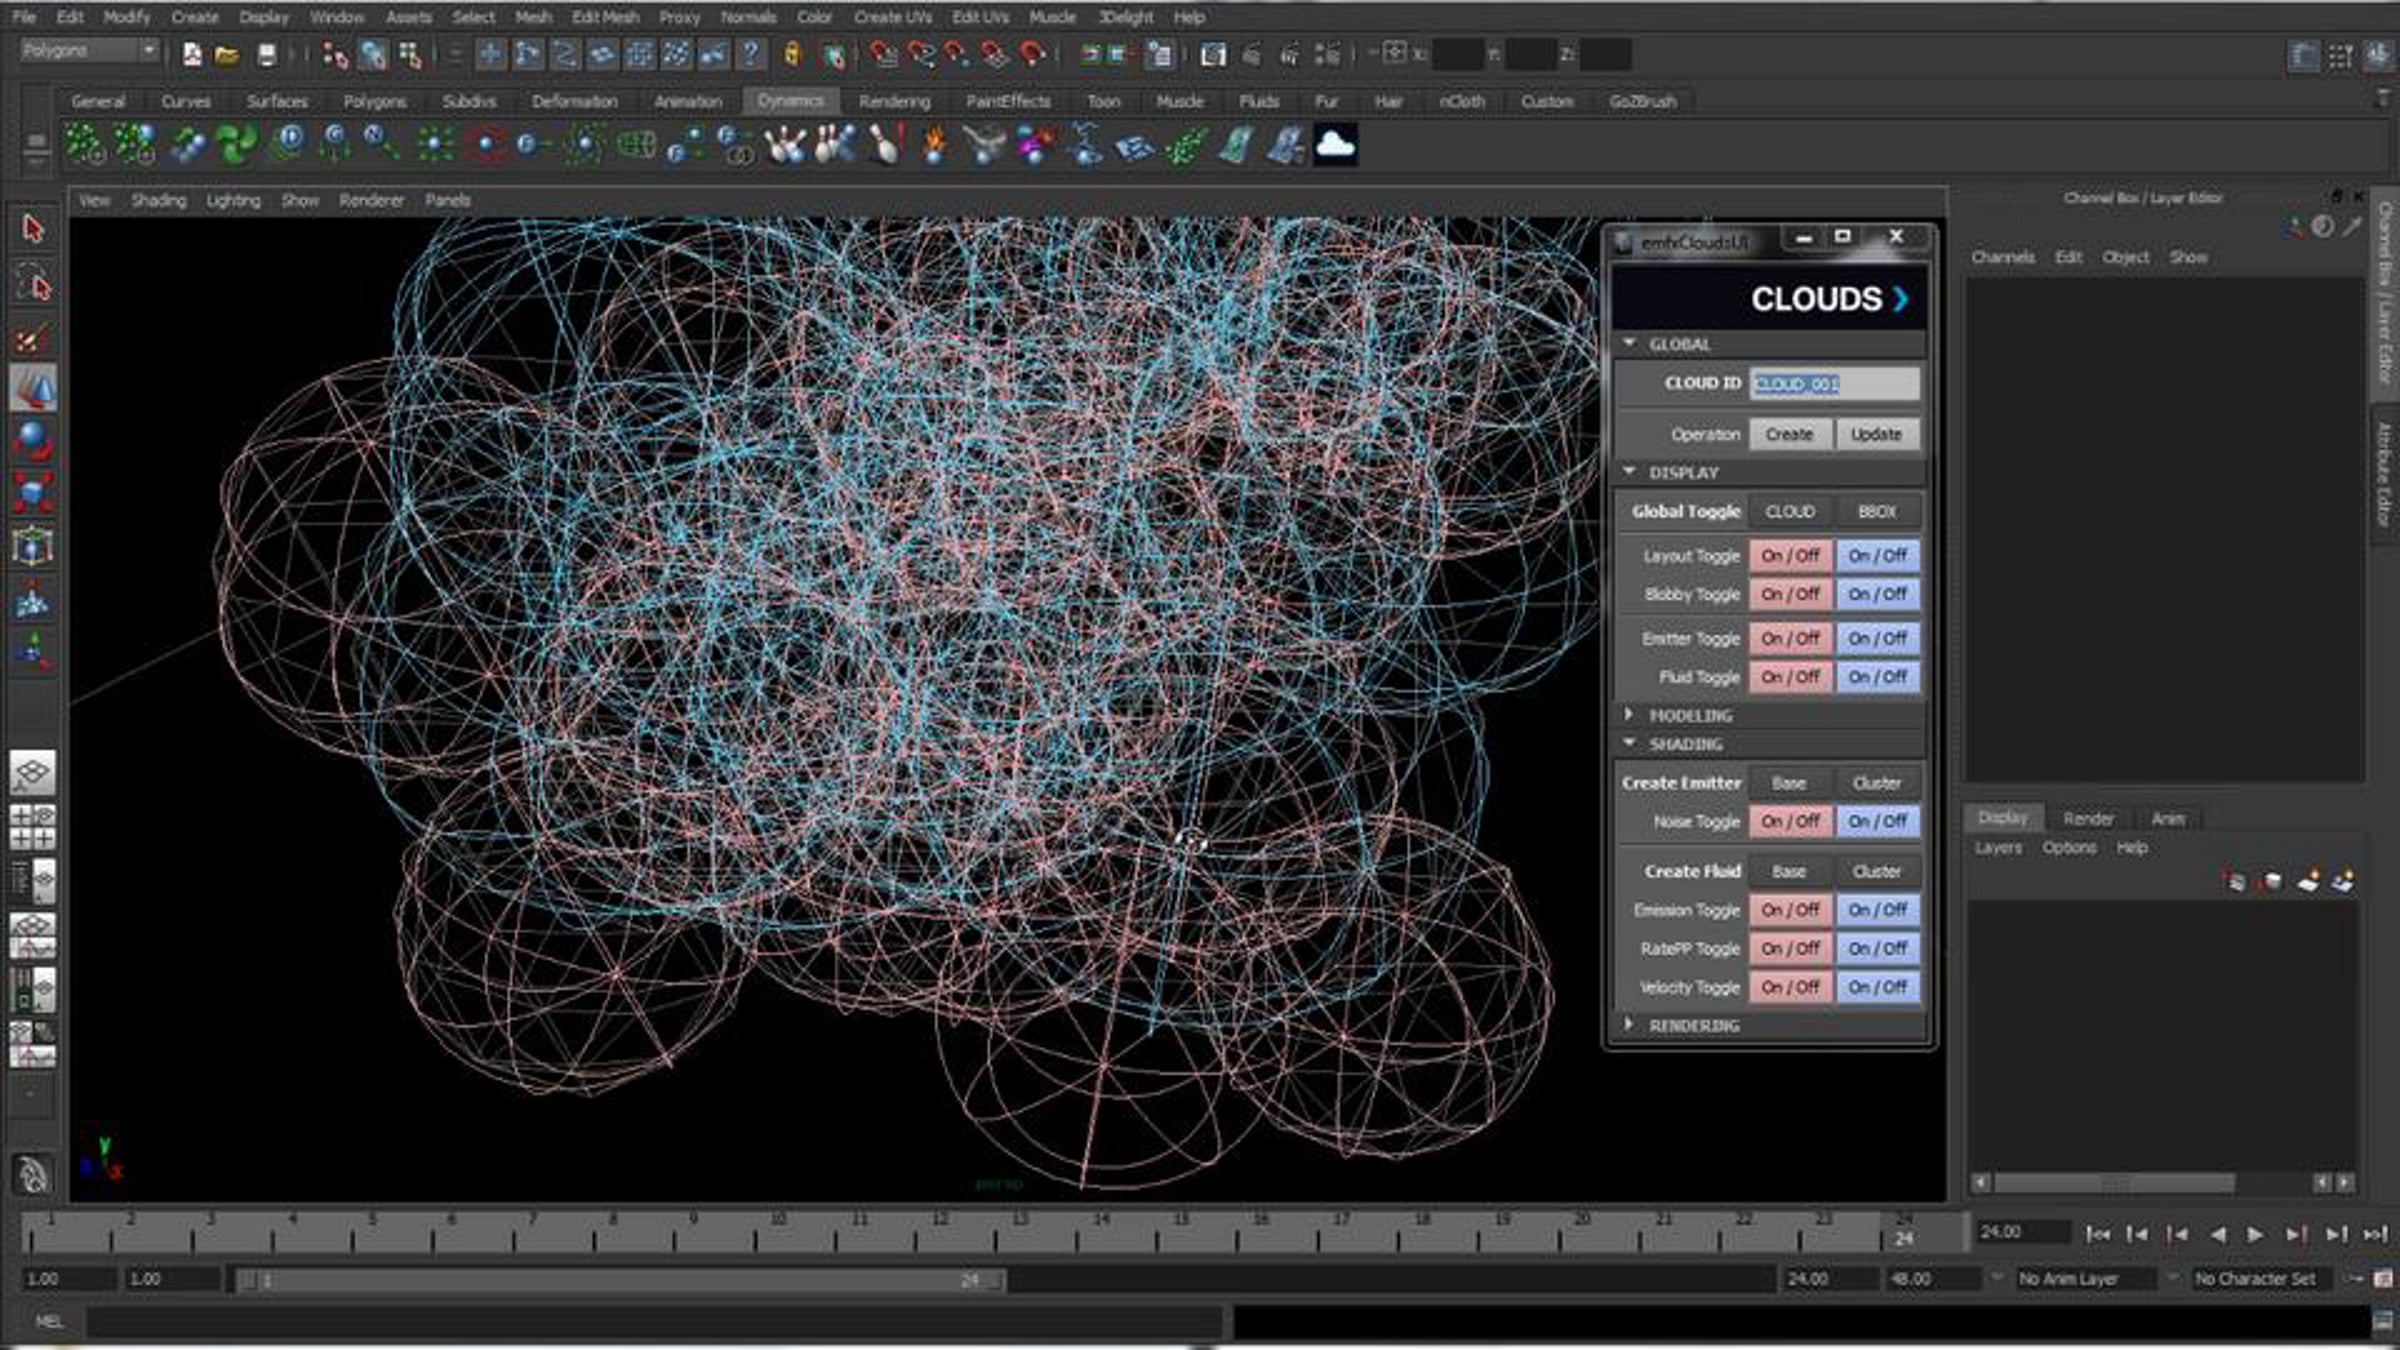Click the fire effect shelf icon

[x=935, y=146]
